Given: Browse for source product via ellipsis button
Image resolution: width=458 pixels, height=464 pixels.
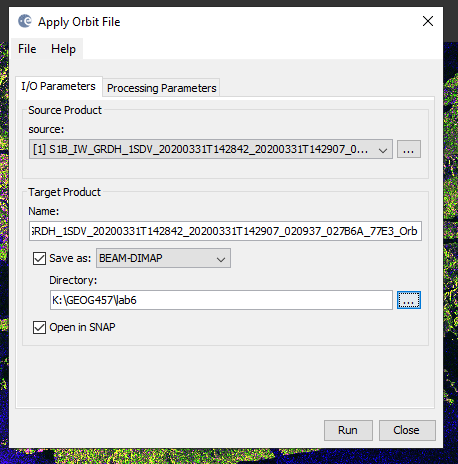Looking at the screenshot, I should pos(409,149).
